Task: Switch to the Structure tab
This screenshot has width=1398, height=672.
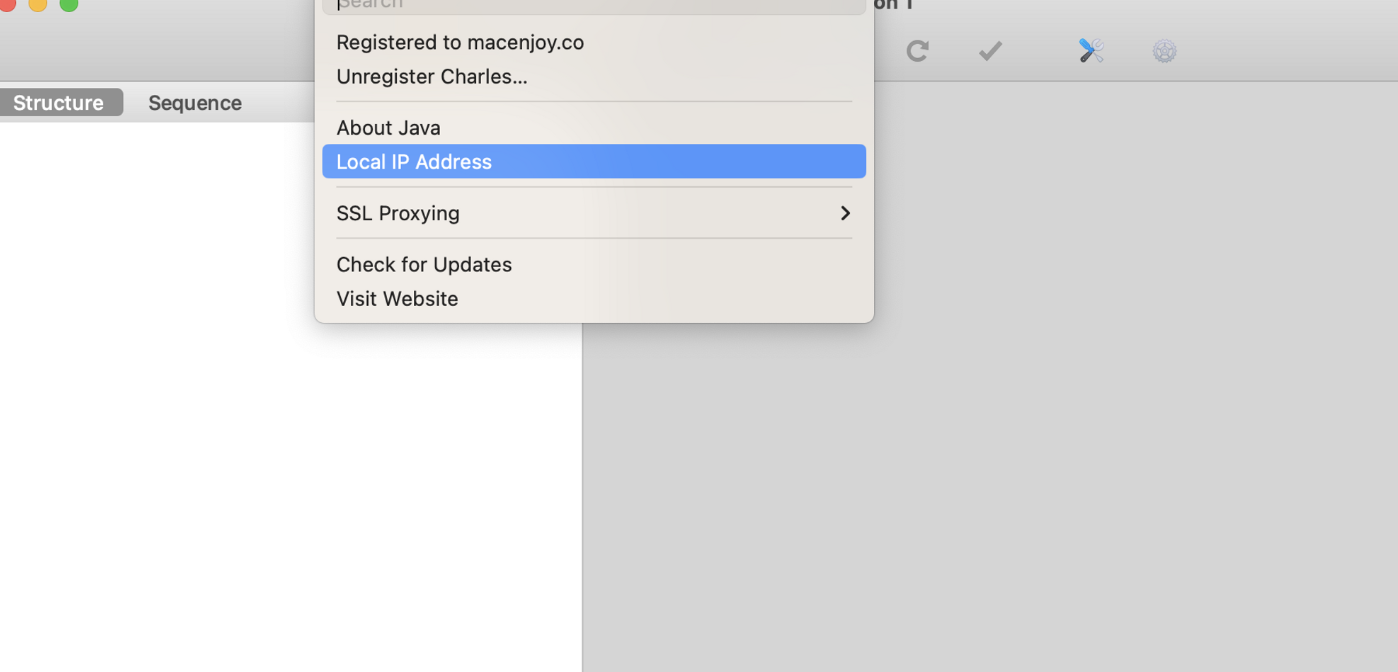Action: coord(57,102)
